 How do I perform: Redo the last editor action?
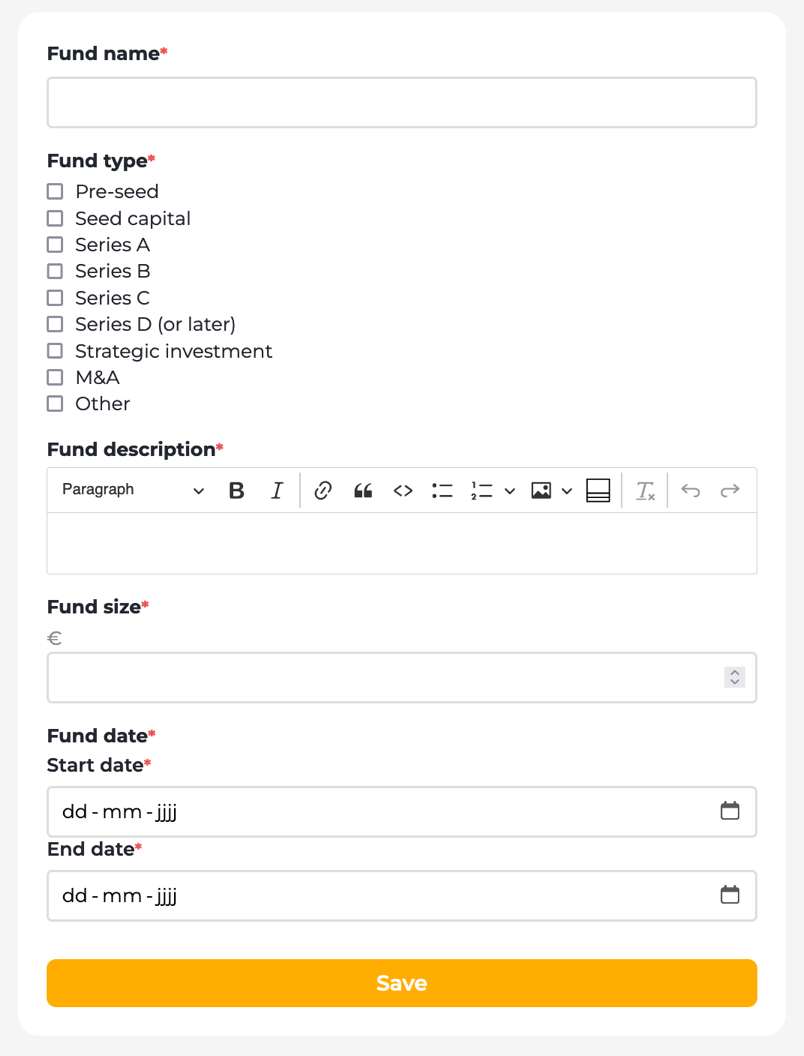pos(729,490)
